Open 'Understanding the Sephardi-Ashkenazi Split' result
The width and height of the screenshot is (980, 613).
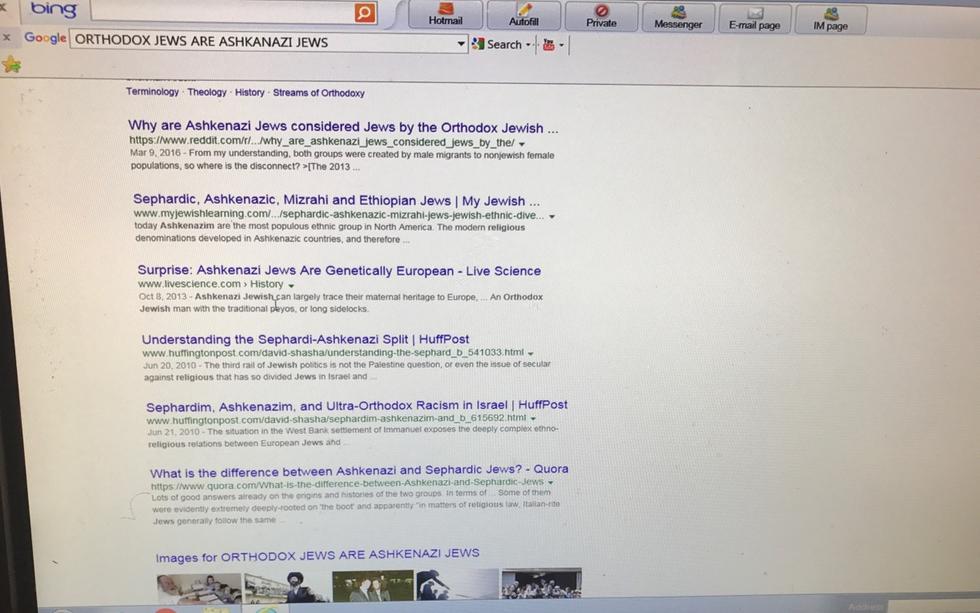(x=305, y=339)
